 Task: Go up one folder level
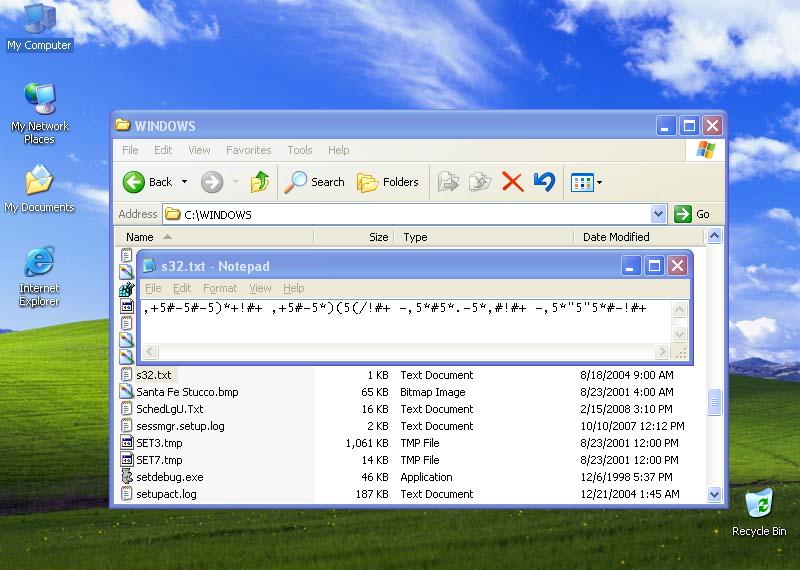(260, 182)
